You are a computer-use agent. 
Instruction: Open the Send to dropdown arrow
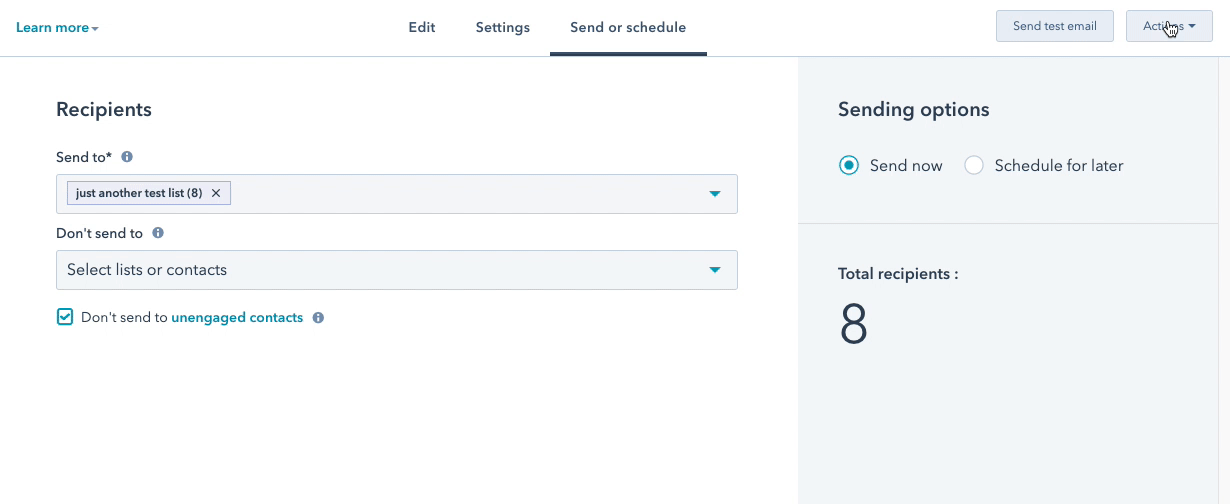pos(715,194)
